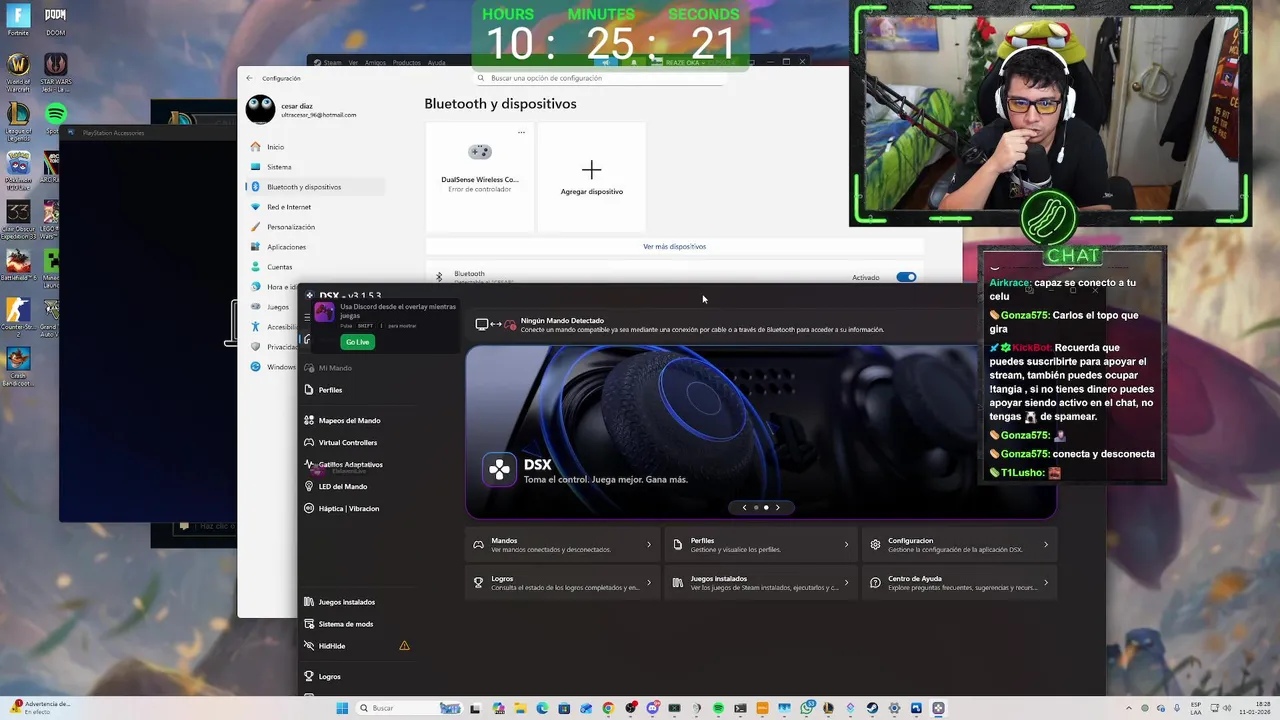
Task: Click the taskbar Buscar search box
Action: (408, 708)
